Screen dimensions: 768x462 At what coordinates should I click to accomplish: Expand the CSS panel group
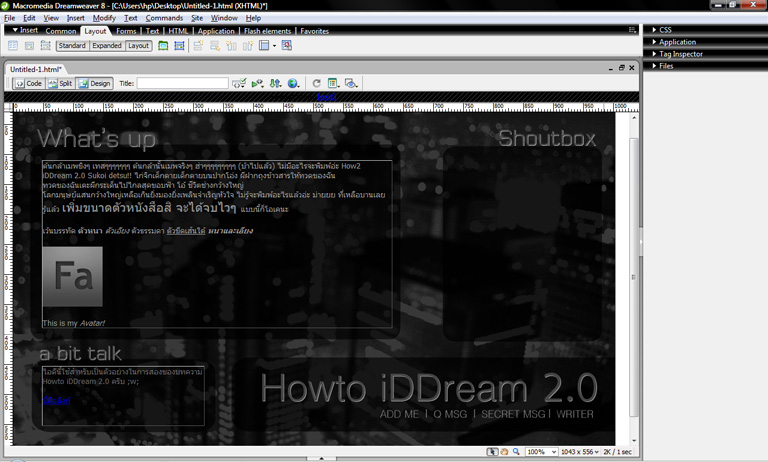coord(665,30)
